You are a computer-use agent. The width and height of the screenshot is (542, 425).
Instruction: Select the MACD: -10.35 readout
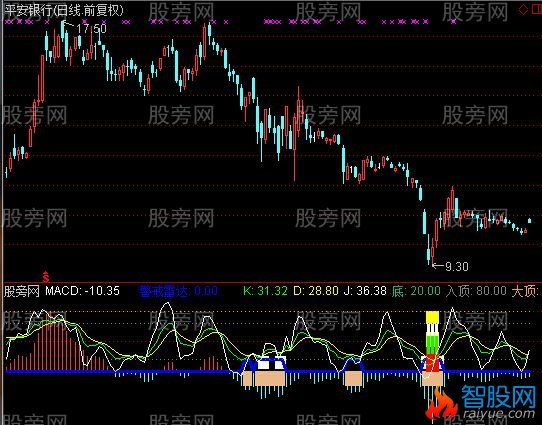tap(82, 291)
